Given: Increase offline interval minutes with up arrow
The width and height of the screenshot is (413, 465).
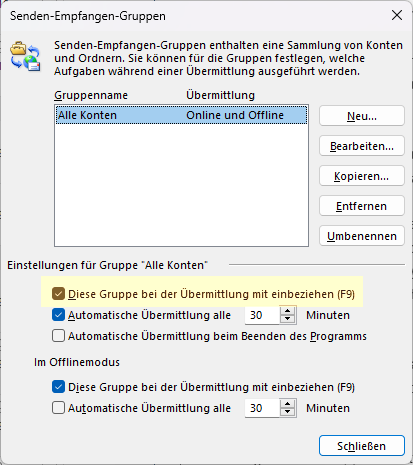Looking at the screenshot, I should (x=287, y=404).
